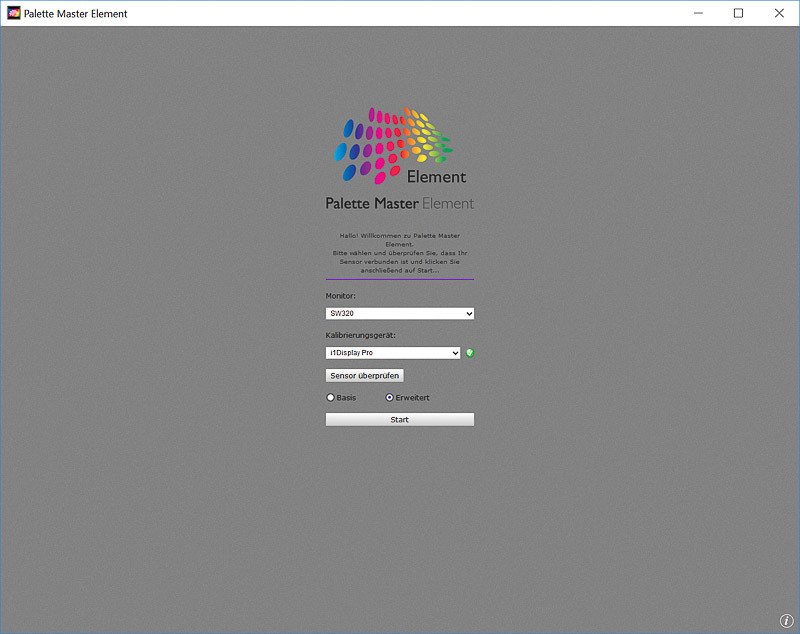Click the 'Hallo! Willkommen' welcome text
The height and width of the screenshot is (634, 800).
click(399, 253)
